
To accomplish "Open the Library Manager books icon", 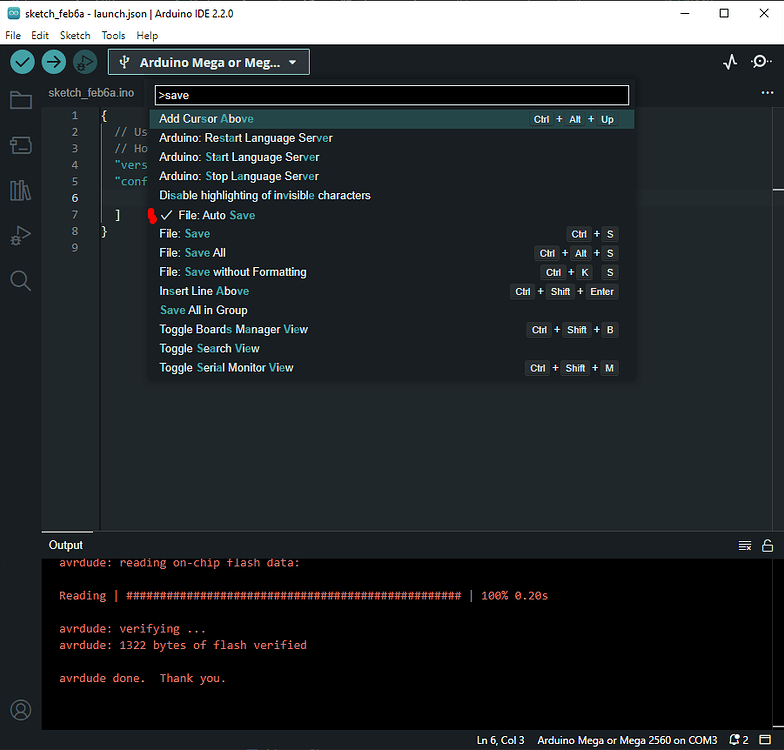I will point(20,190).
